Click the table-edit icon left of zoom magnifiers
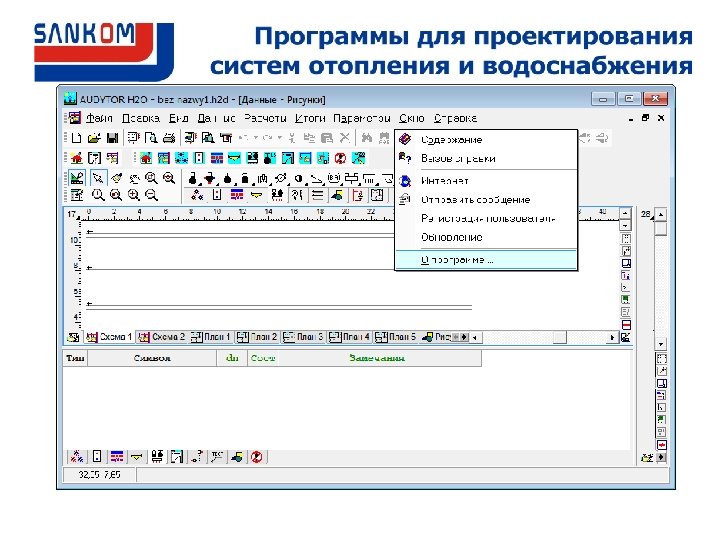This screenshot has width=720, height=540. 77,195
